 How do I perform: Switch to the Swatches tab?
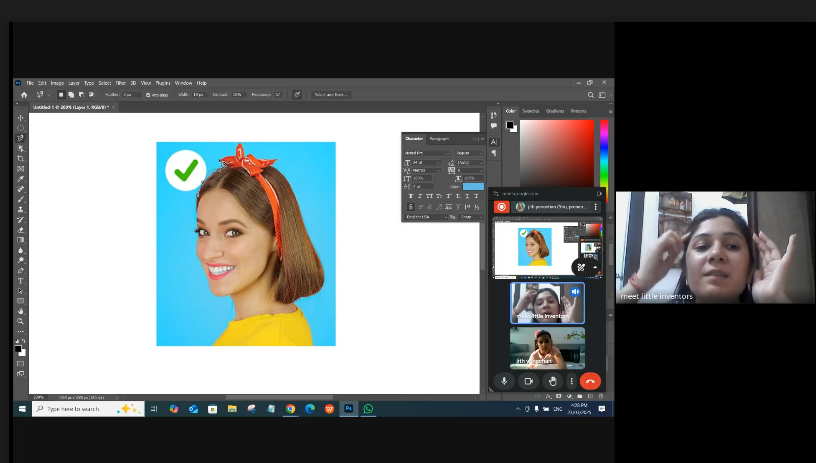point(530,111)
